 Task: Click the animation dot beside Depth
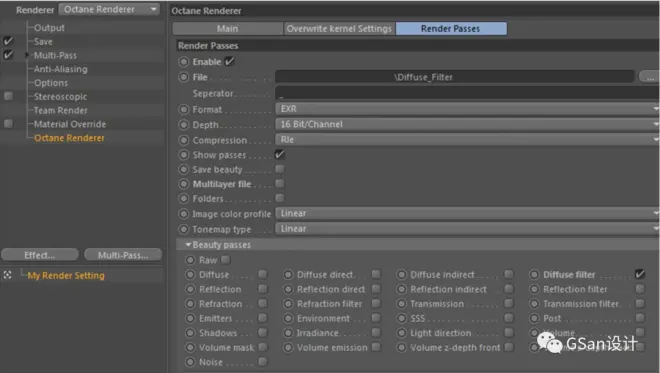pyautogui.click(x=184, y=125)
